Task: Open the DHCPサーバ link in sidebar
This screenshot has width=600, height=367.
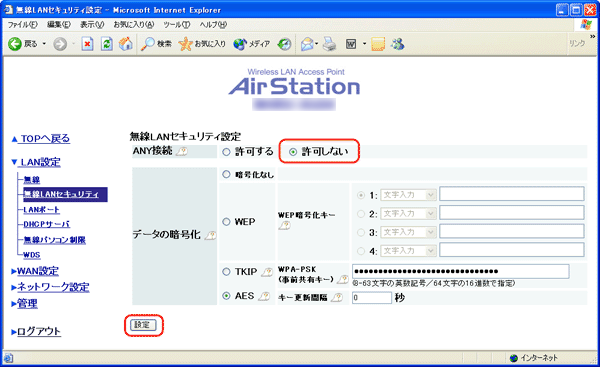Action: tap(47, 224)
